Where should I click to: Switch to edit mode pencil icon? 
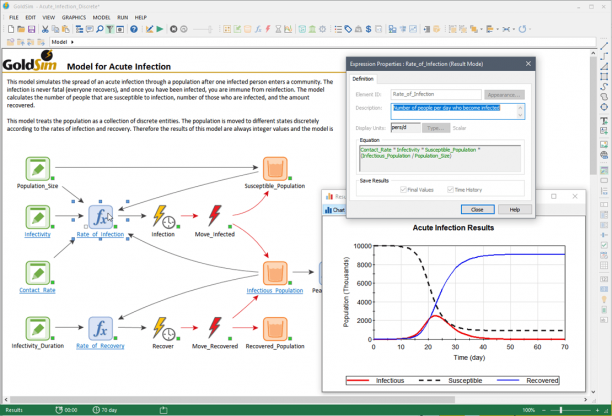tap(149, 29)
